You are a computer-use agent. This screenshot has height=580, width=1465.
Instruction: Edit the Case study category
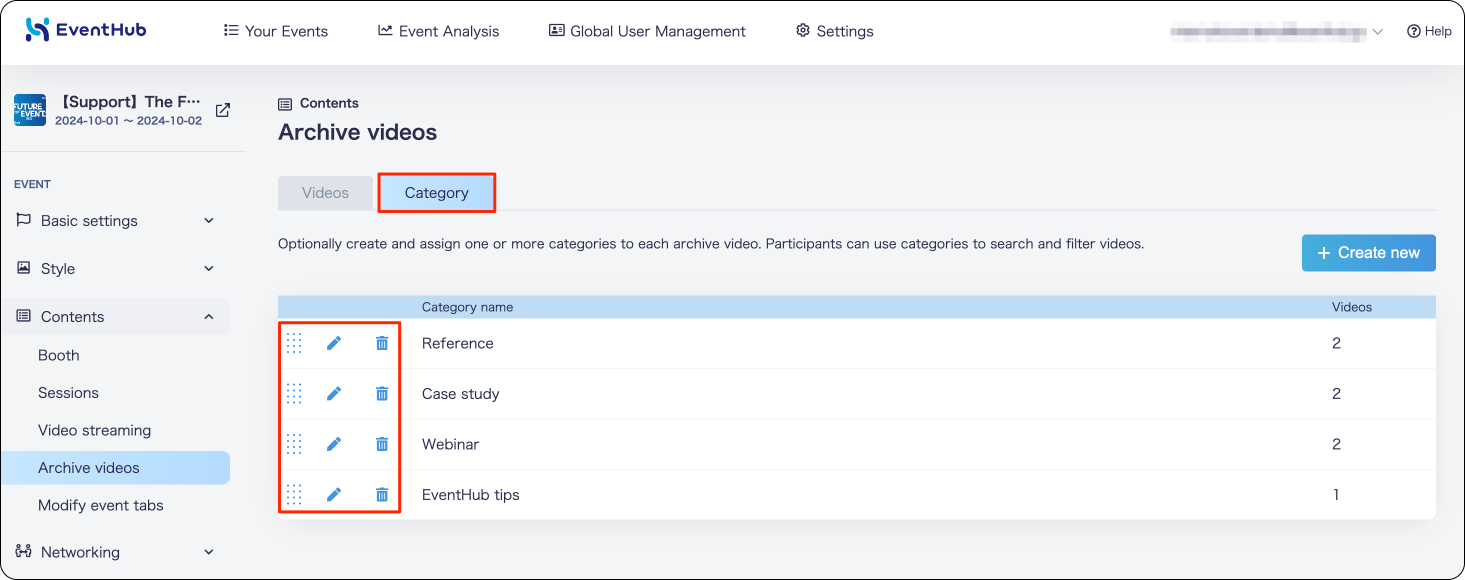(x=334, y=394)
